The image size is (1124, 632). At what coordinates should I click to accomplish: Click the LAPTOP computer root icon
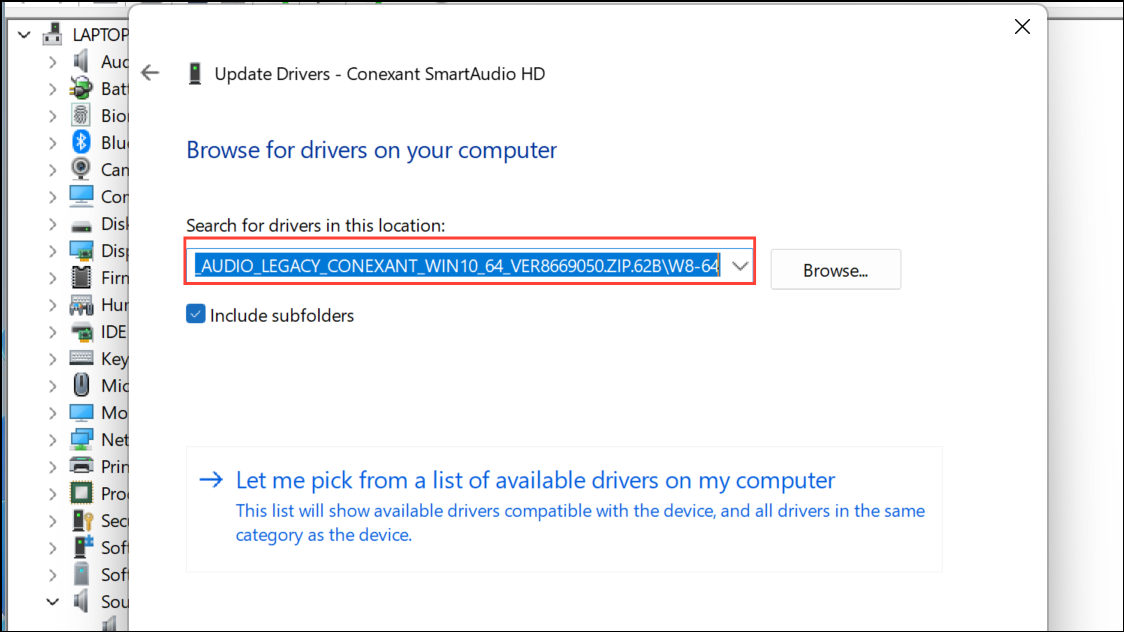tap(52, 34)
